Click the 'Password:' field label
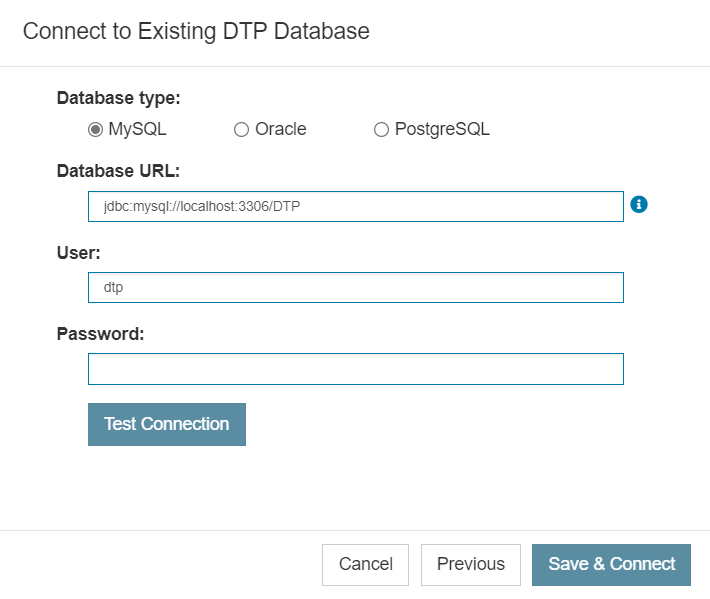This screenshot has height=599, width=710. click(x=101, y=334)
